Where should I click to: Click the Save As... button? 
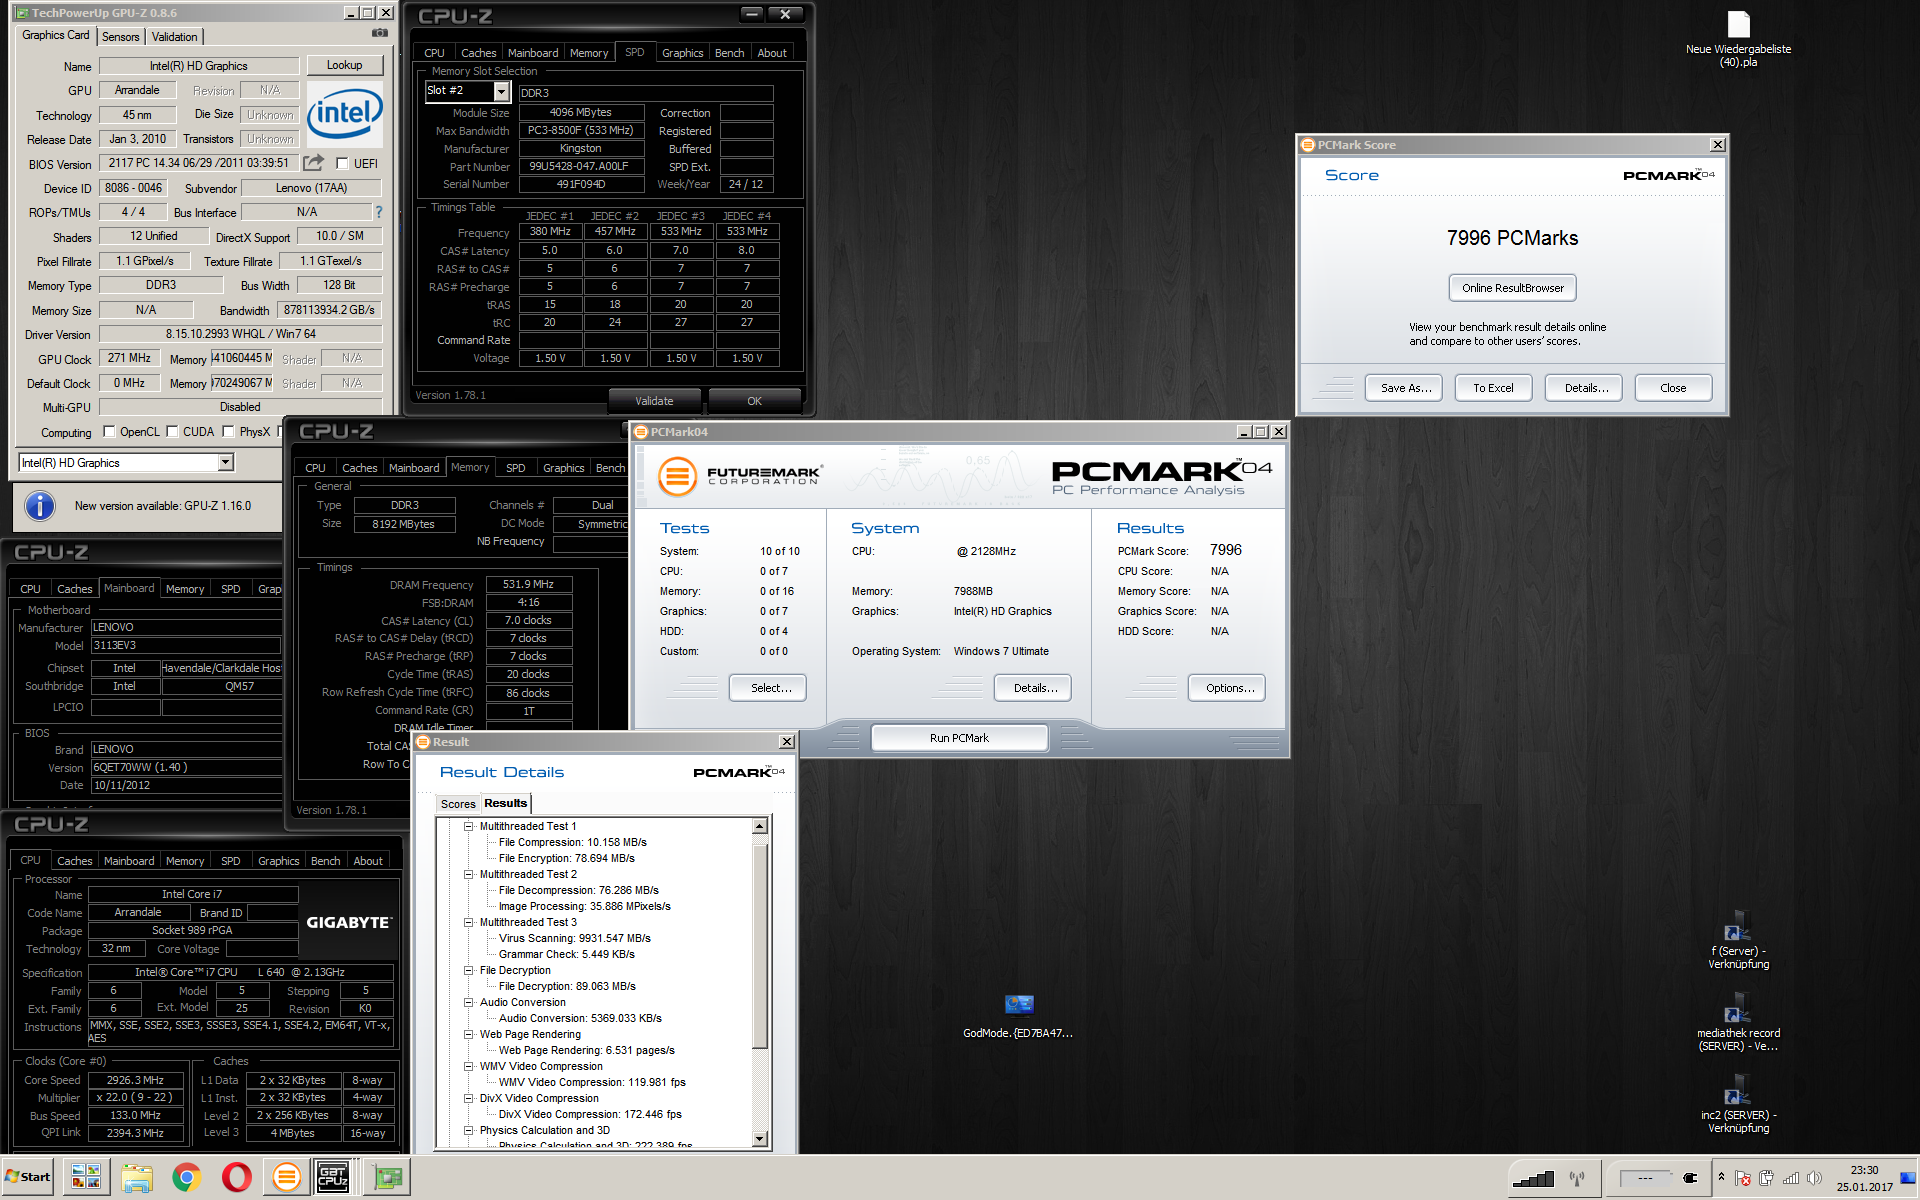[x=1405, y=388]
